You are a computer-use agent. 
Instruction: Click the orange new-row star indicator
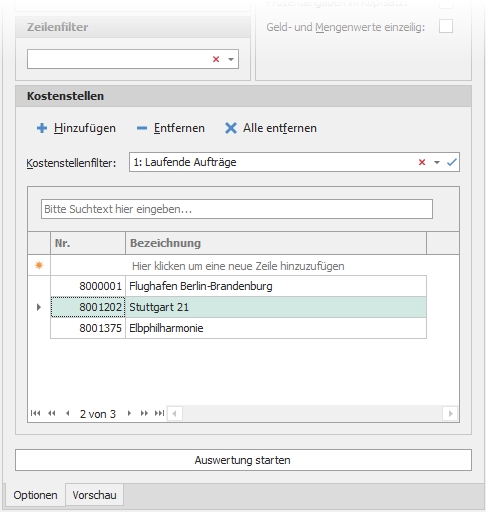[x=39, y=265]
